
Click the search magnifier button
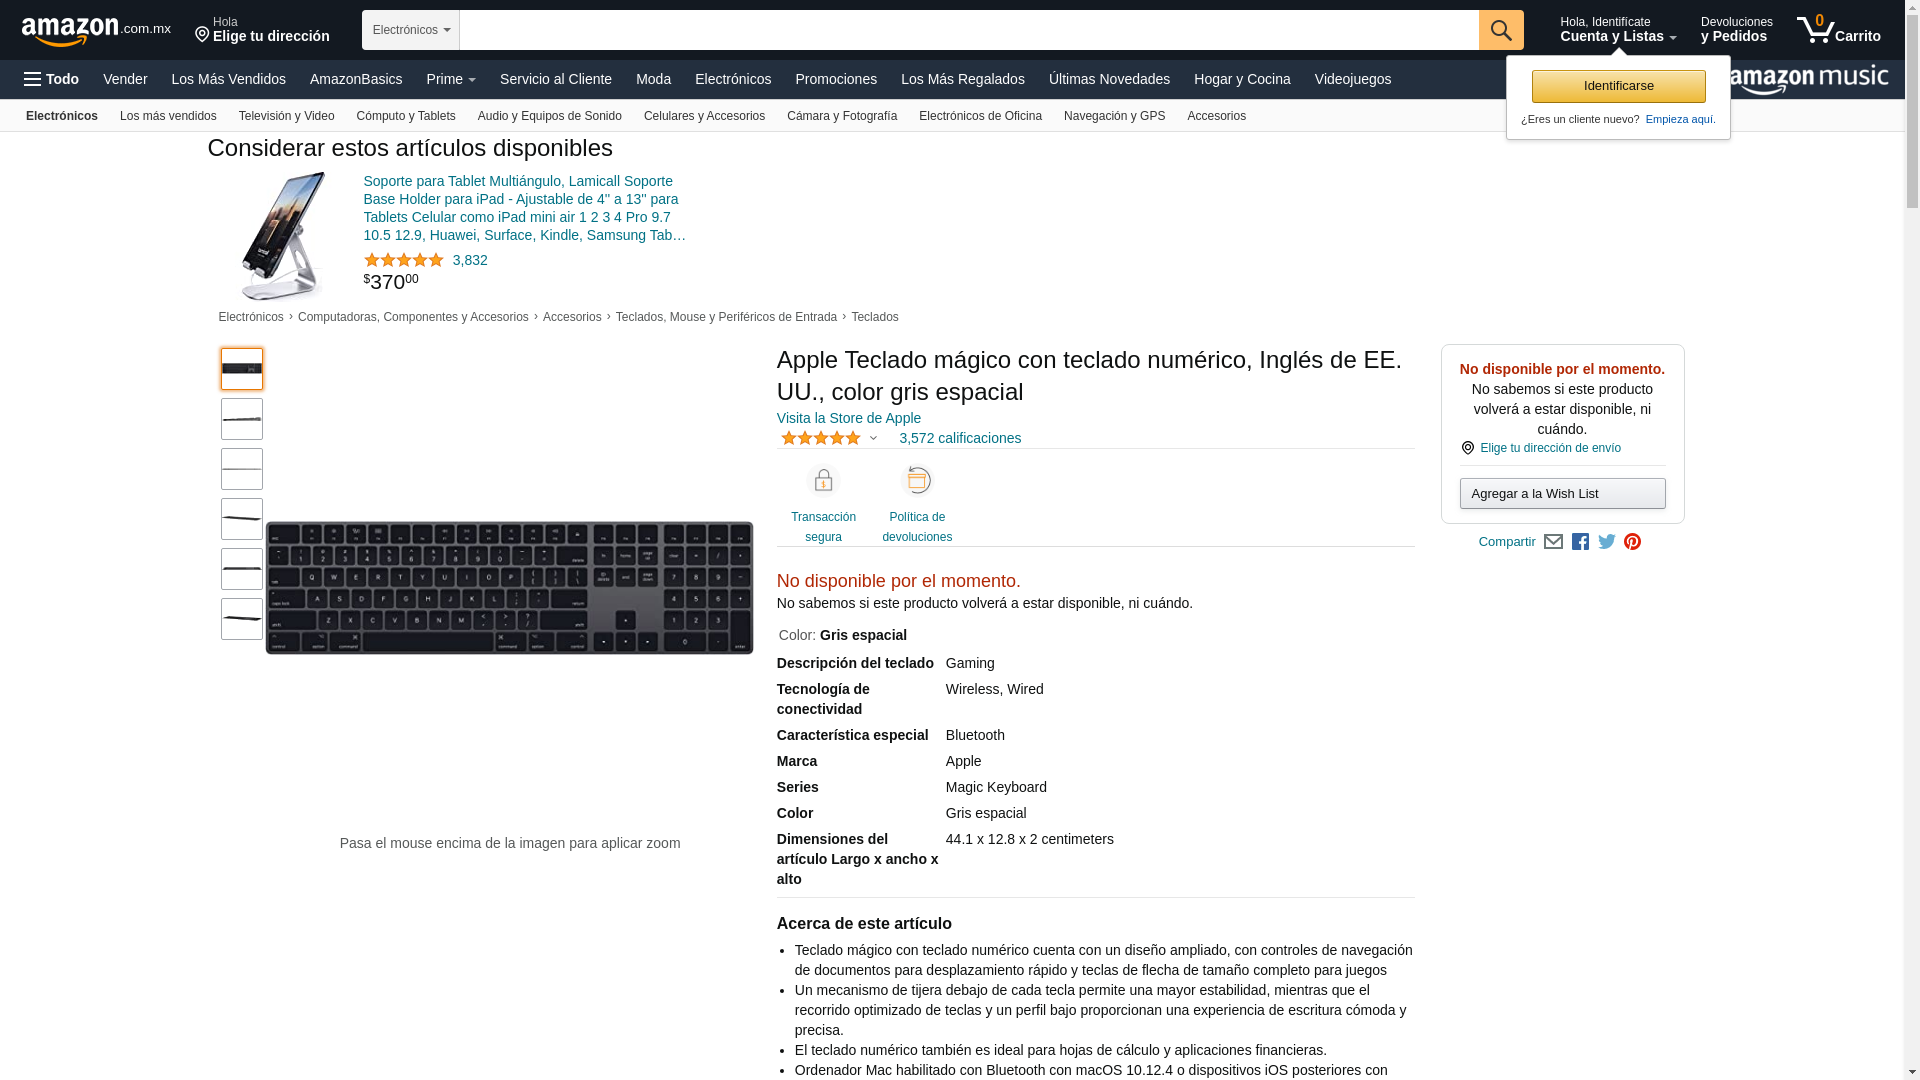pyautogui.click(x=1500, y=30)
